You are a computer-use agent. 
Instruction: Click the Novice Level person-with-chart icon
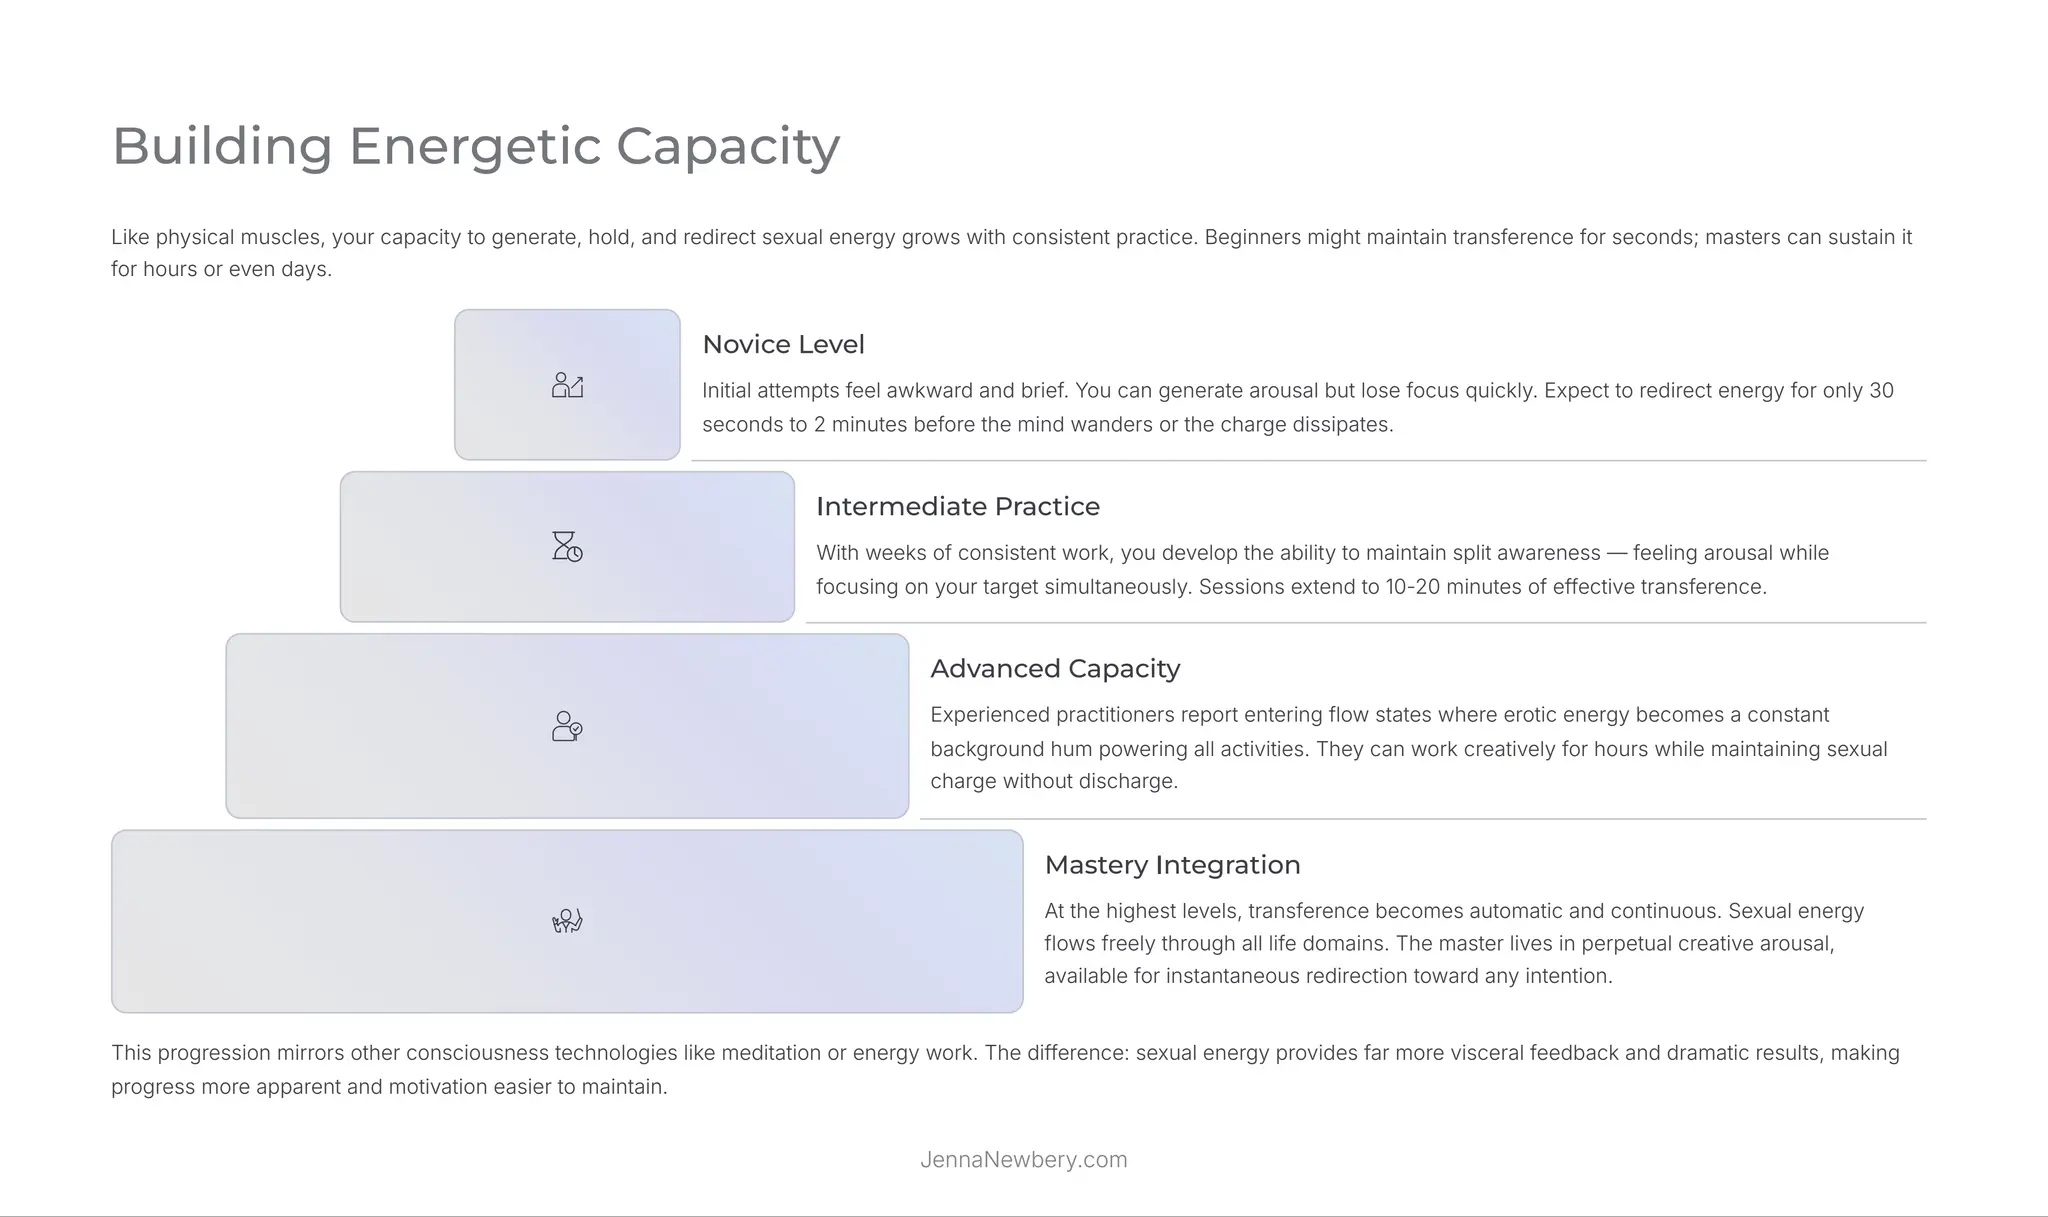tap(567, 385)
